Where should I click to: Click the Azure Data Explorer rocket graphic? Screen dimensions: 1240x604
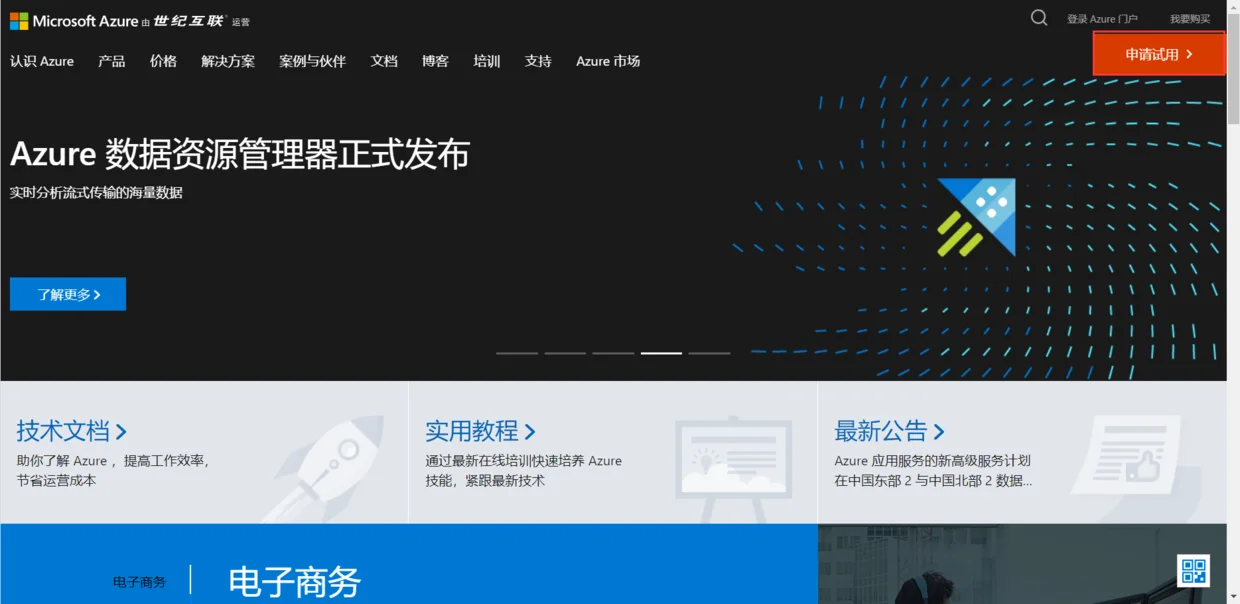pyautogui.click(x=977, y=217)
